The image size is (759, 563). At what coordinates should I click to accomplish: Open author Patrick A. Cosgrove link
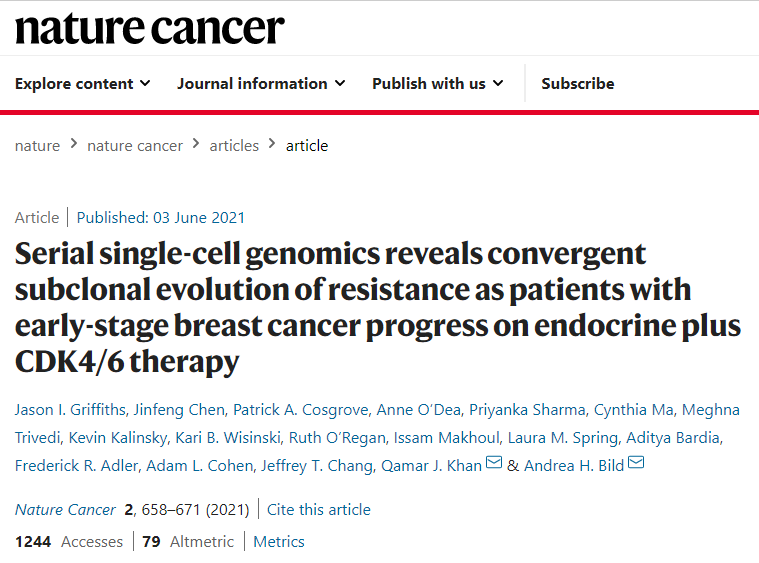click(x=301, y=410)
